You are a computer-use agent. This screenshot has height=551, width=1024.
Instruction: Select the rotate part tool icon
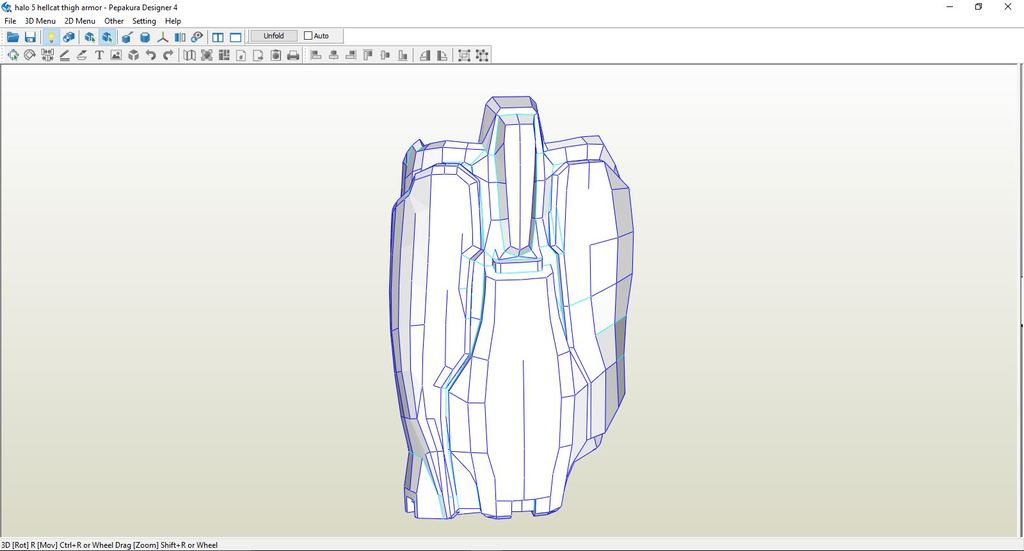coord(29,55)
